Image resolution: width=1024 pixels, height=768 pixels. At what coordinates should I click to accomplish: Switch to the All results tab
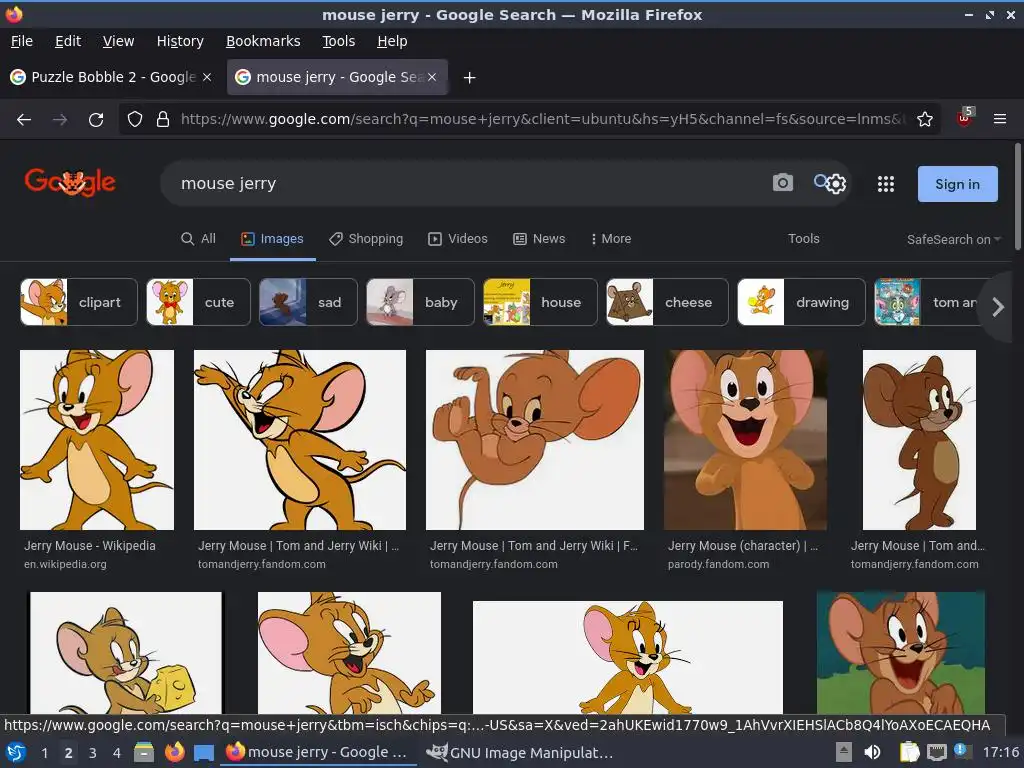pyautogui.click(x=198, y=239)
